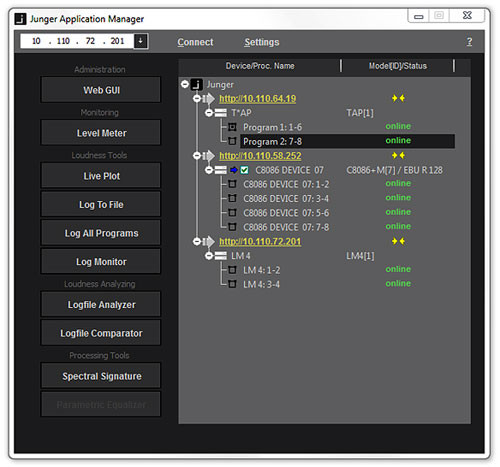Open link http://10.110.58.252
500x467 pixels.
coord(260,156)
